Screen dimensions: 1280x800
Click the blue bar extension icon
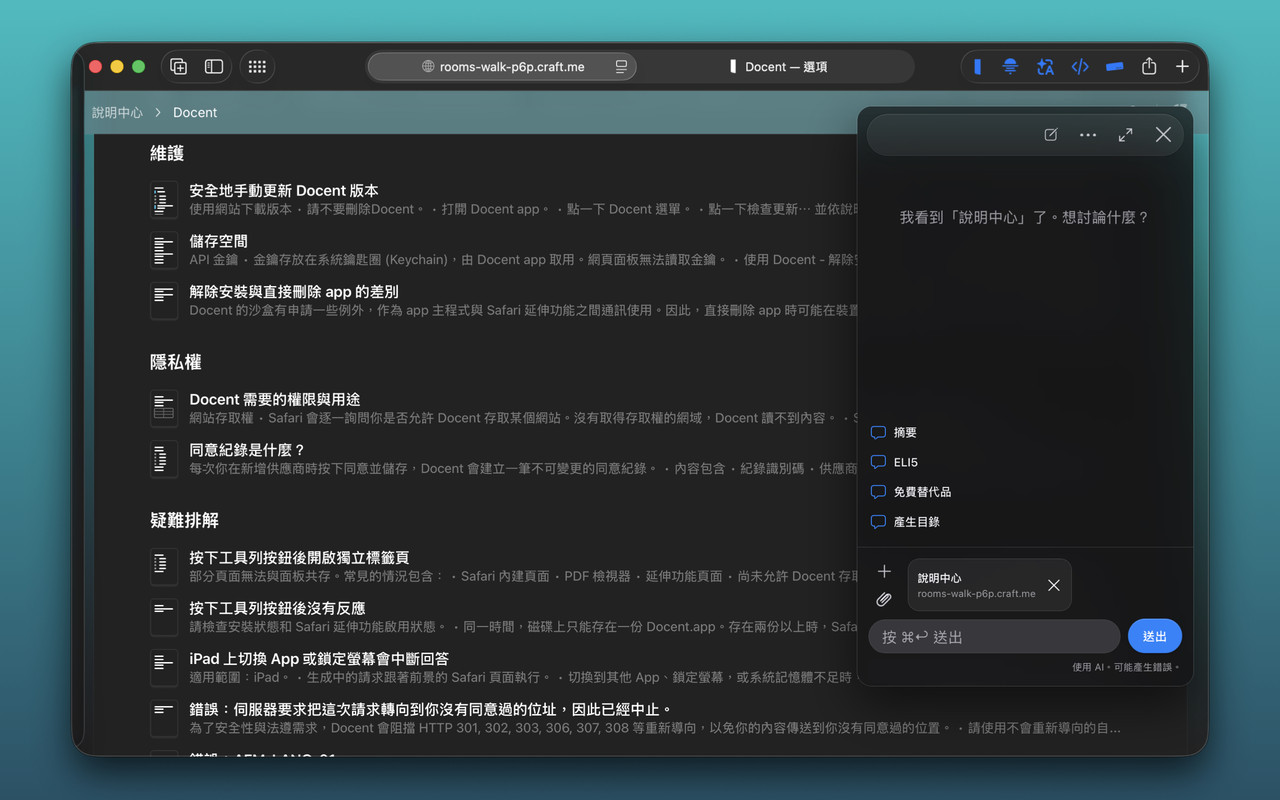pyautogui.click(x=1114, y=67)
